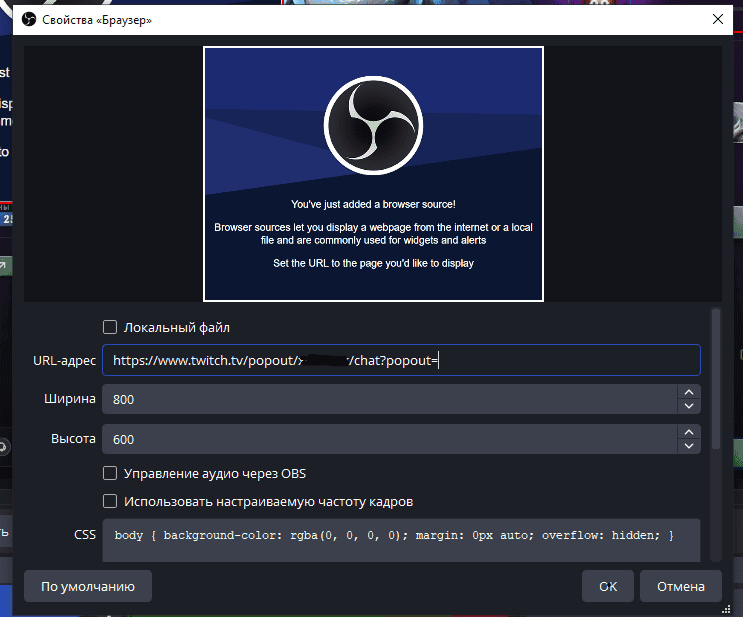
Task: Increase Высота with the up arrow
Action: [688, 432]
